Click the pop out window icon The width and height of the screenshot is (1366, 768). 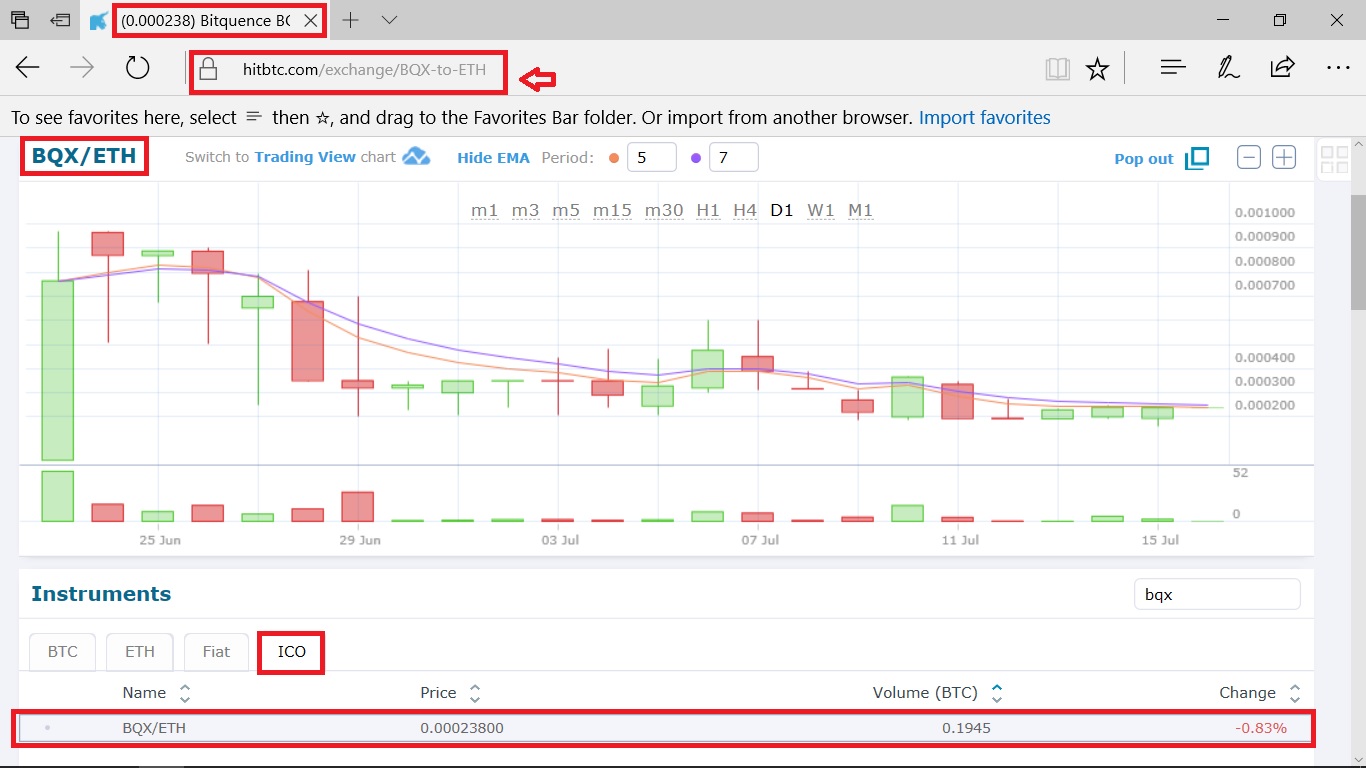(x=1197, y=158)
